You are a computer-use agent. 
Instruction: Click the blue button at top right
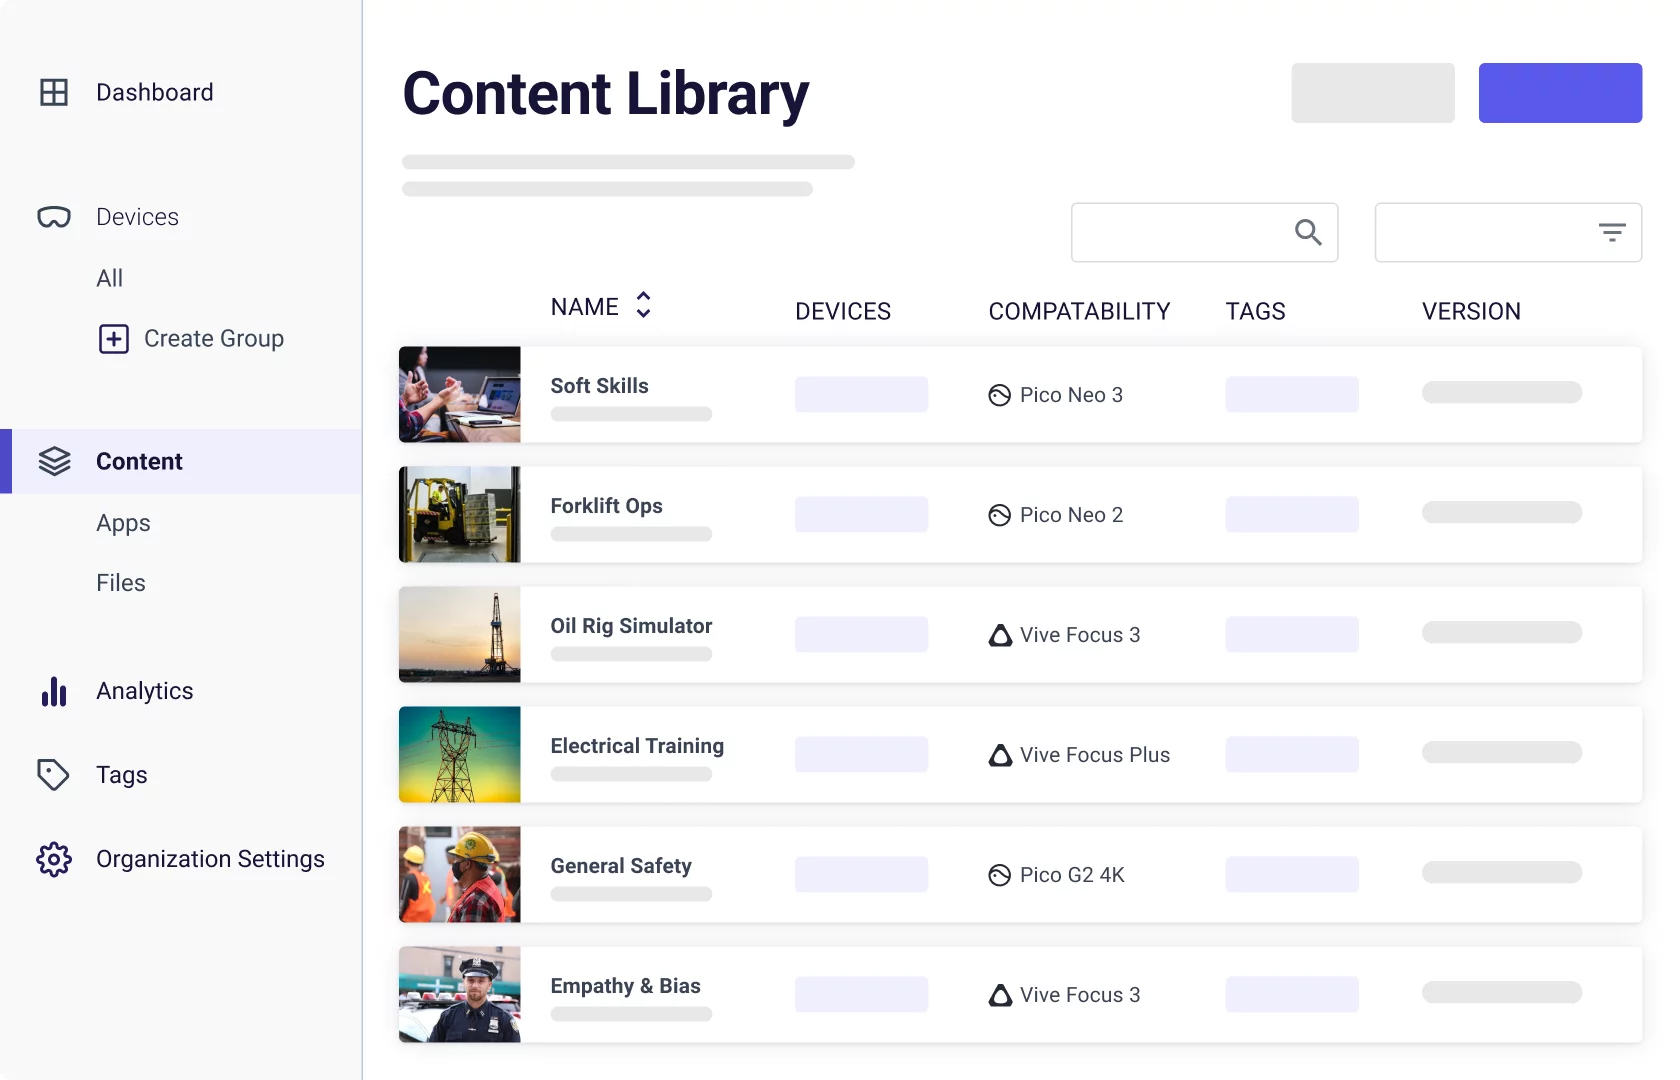(1559, 92)
